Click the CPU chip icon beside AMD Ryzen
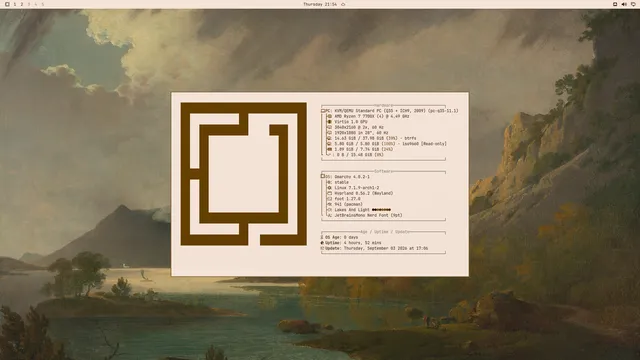640x360 pixels. [x=329, y=116]
